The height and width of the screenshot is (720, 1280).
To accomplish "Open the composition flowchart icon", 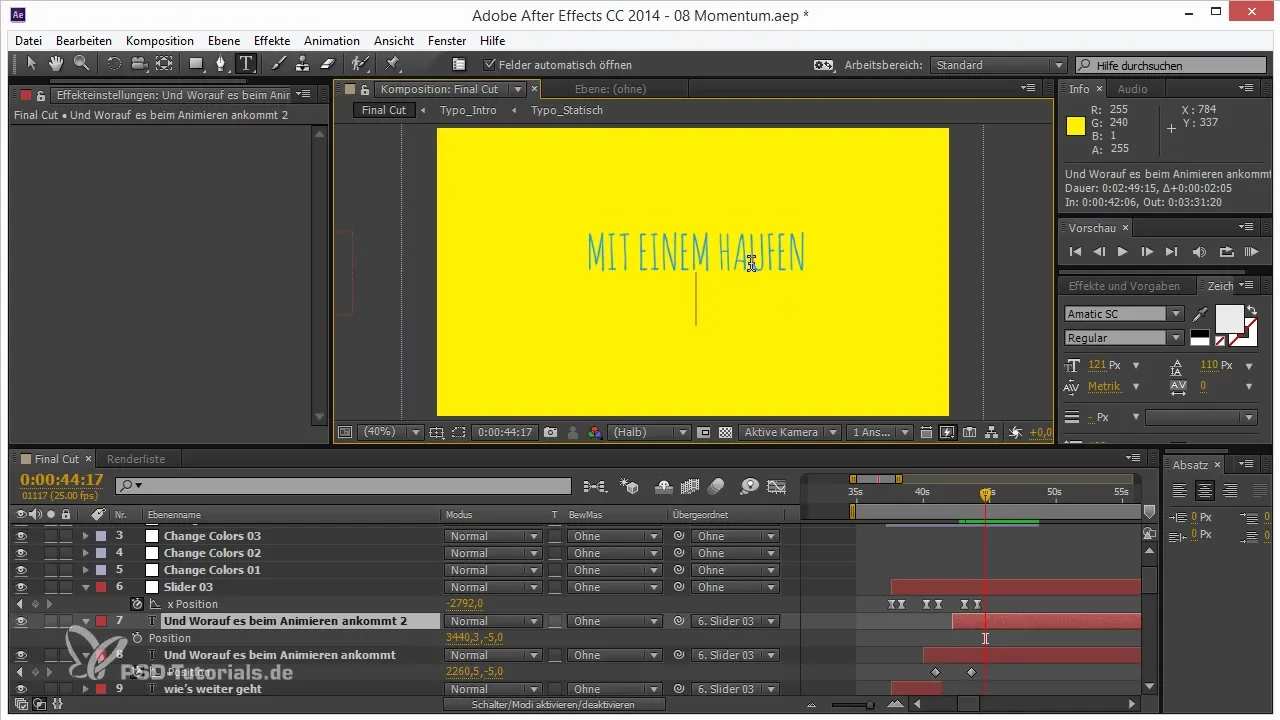I will click(992, 433).
